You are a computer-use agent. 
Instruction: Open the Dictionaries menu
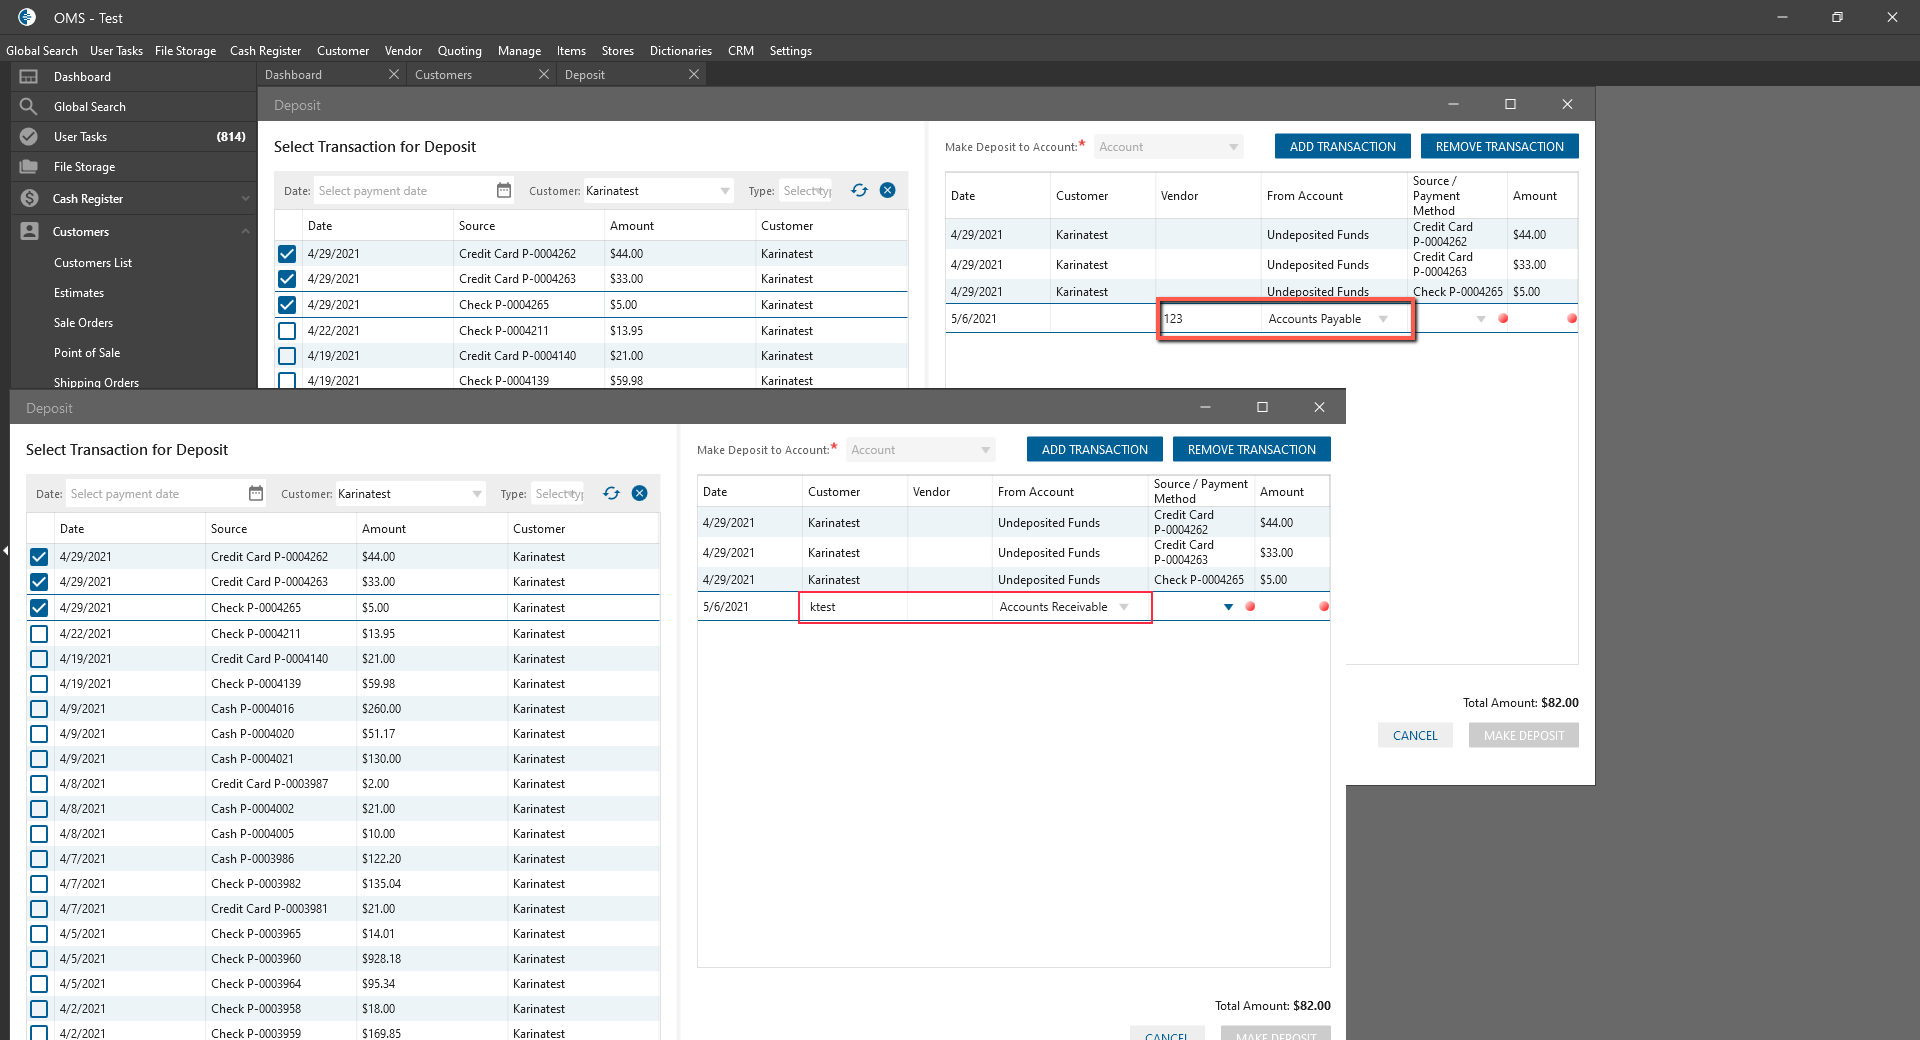[x=680, y=51]
